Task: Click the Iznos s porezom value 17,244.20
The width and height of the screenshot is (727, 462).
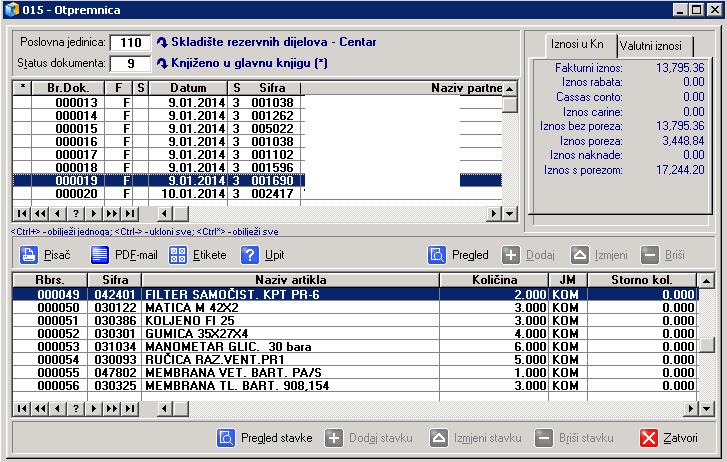Action: (x=680, y=170)
